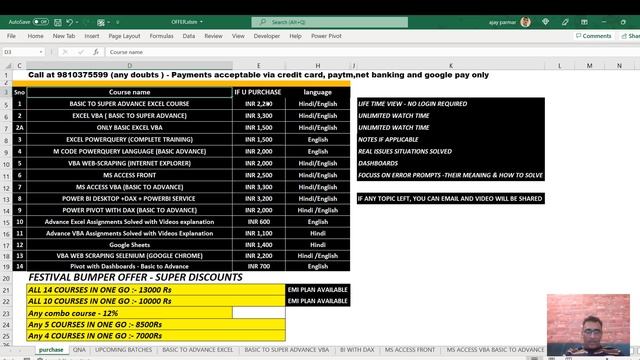
Task: Click FESTIVAL BUMPER OFFER heading cell
Action: [x=136, y=278]
